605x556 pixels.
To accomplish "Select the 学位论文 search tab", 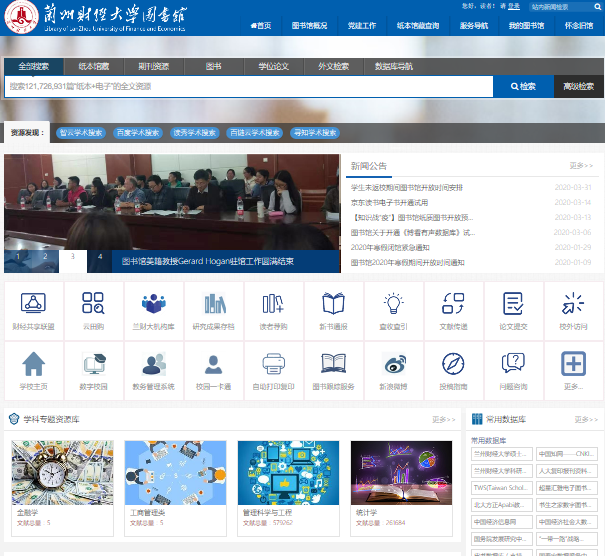I will (273, 66).
